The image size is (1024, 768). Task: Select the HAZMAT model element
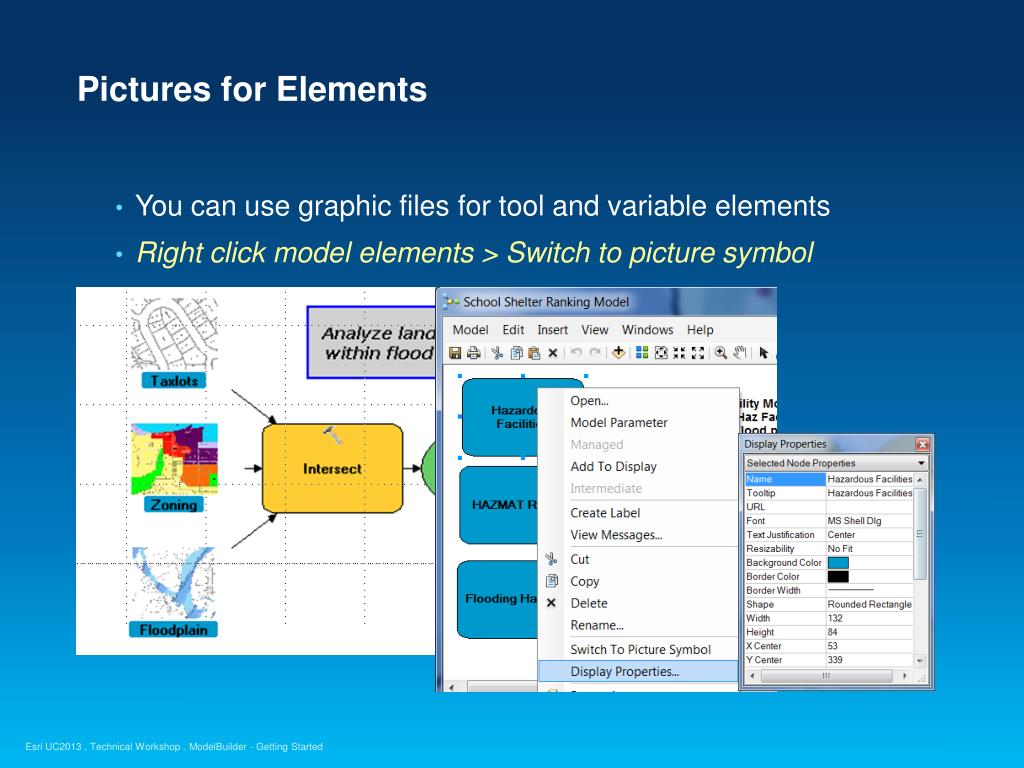tap(499, 504)
